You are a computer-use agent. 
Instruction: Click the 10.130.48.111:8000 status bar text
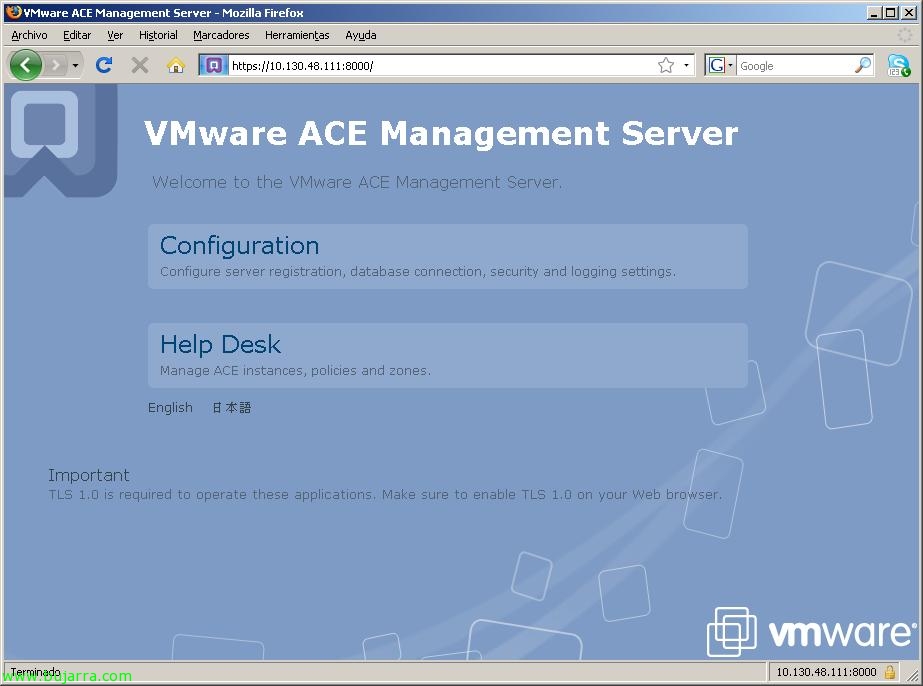tap(826, 672)
